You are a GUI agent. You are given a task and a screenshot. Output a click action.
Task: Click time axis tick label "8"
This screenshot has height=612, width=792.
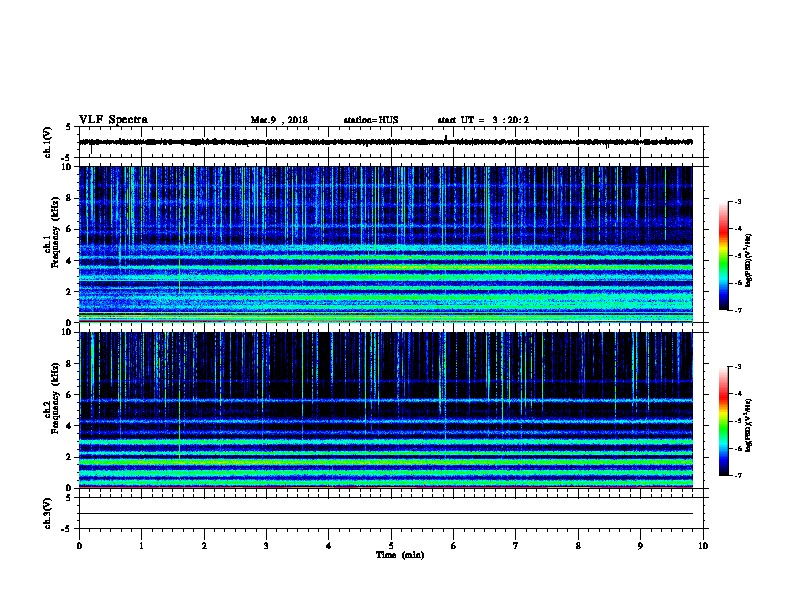pos(578,545)
